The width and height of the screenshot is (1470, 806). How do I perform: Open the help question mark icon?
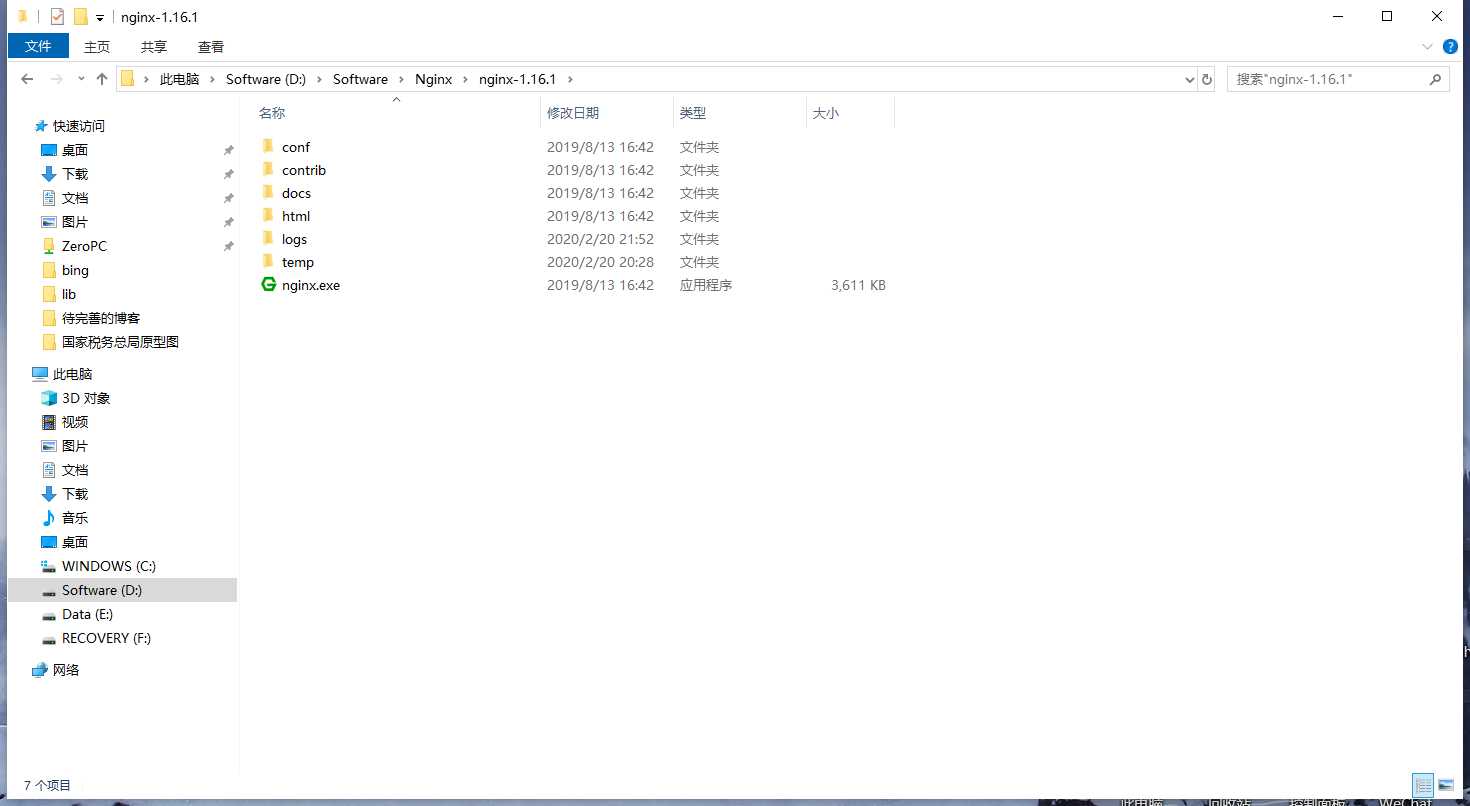click(x=1450, y=47)
